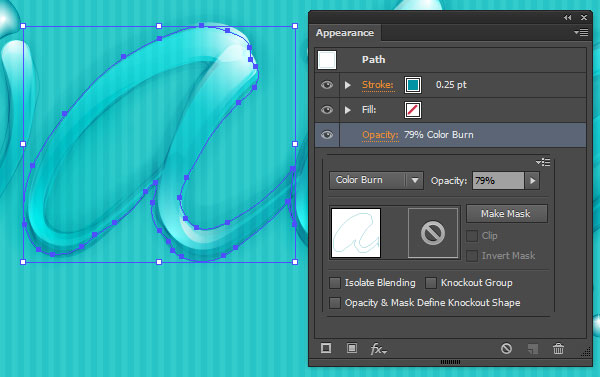Expand the Fill attribute triangle
This screenshot has height=377, width=600.
347,110
